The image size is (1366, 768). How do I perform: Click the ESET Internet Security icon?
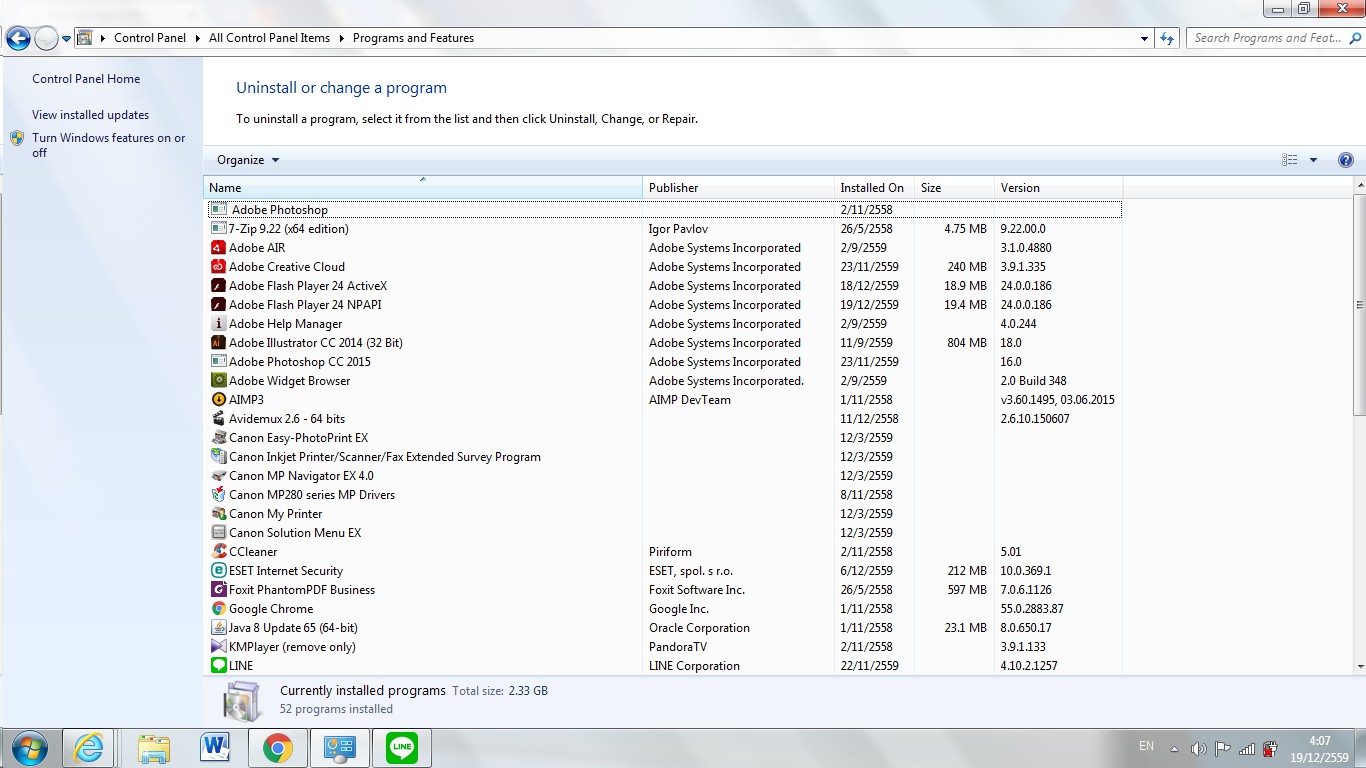pos(219,571)
